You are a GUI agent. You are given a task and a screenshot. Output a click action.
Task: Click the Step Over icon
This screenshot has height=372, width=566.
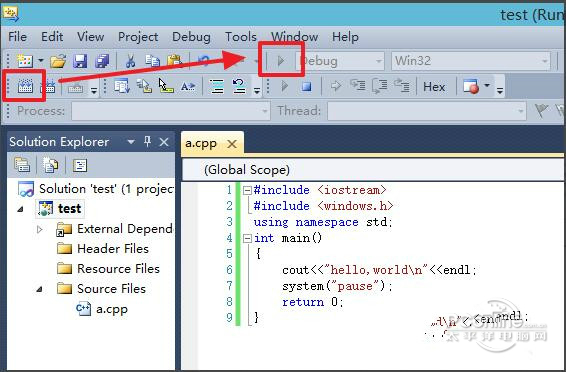pyautogui.click(x=379, y=87)
